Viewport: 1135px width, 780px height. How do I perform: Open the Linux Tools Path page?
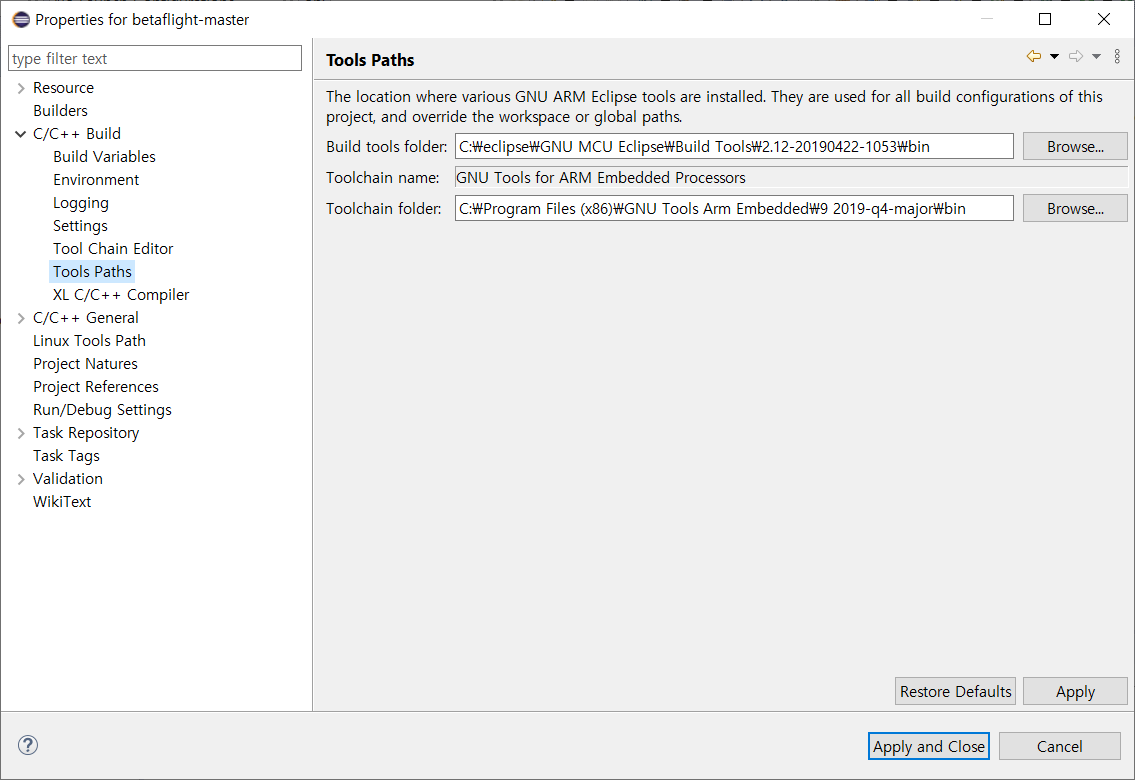point(89,341)
